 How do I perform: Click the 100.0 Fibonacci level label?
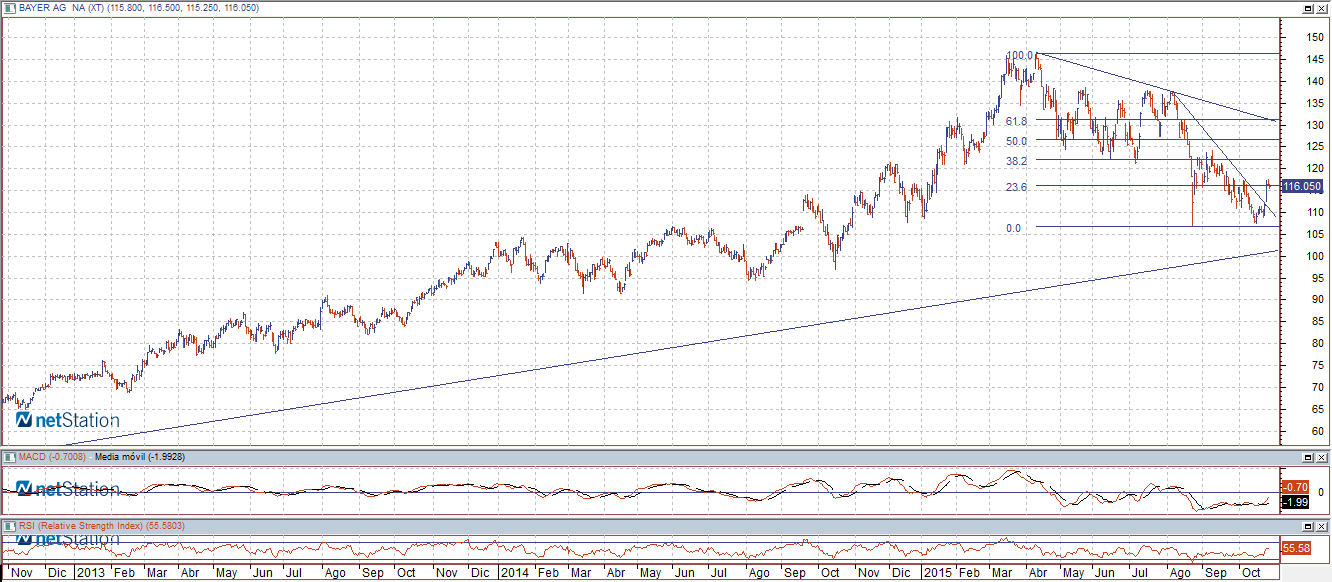click(1019, 56)
